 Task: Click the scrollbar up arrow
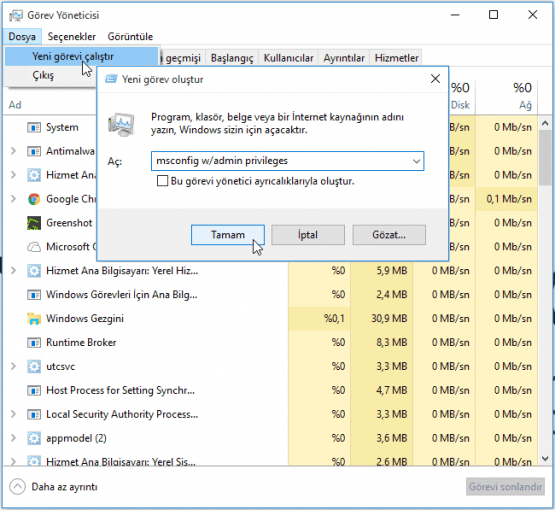coord(545,124)
